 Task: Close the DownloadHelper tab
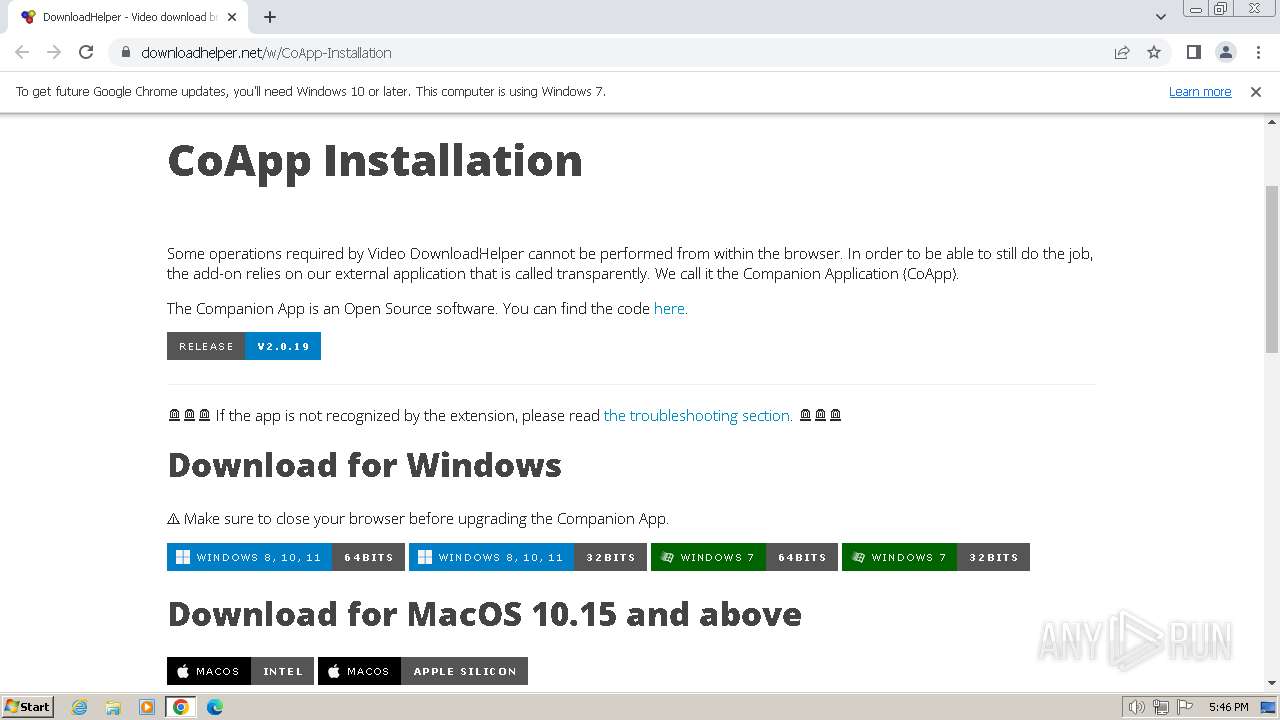pyautogui.click(x=234, y=17)
